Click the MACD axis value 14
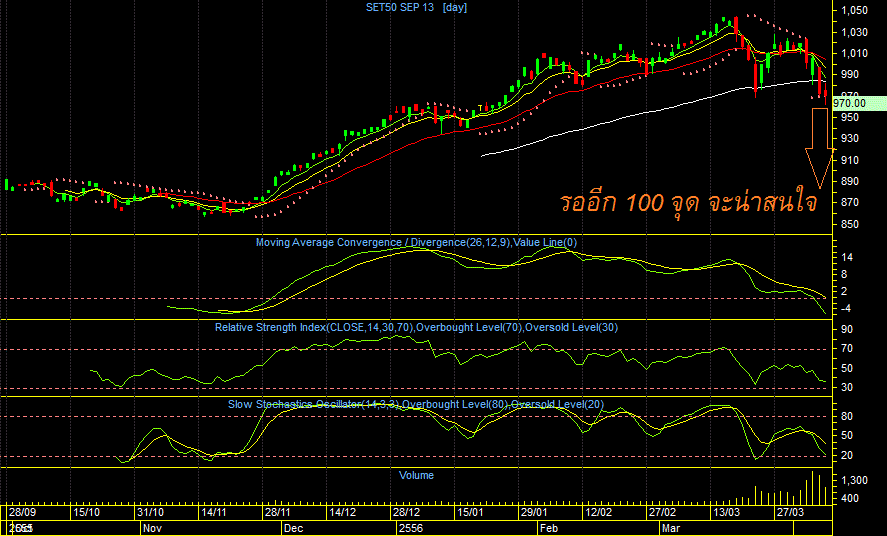The height and width of the screenshot is (536, 887). pos(847,258)
